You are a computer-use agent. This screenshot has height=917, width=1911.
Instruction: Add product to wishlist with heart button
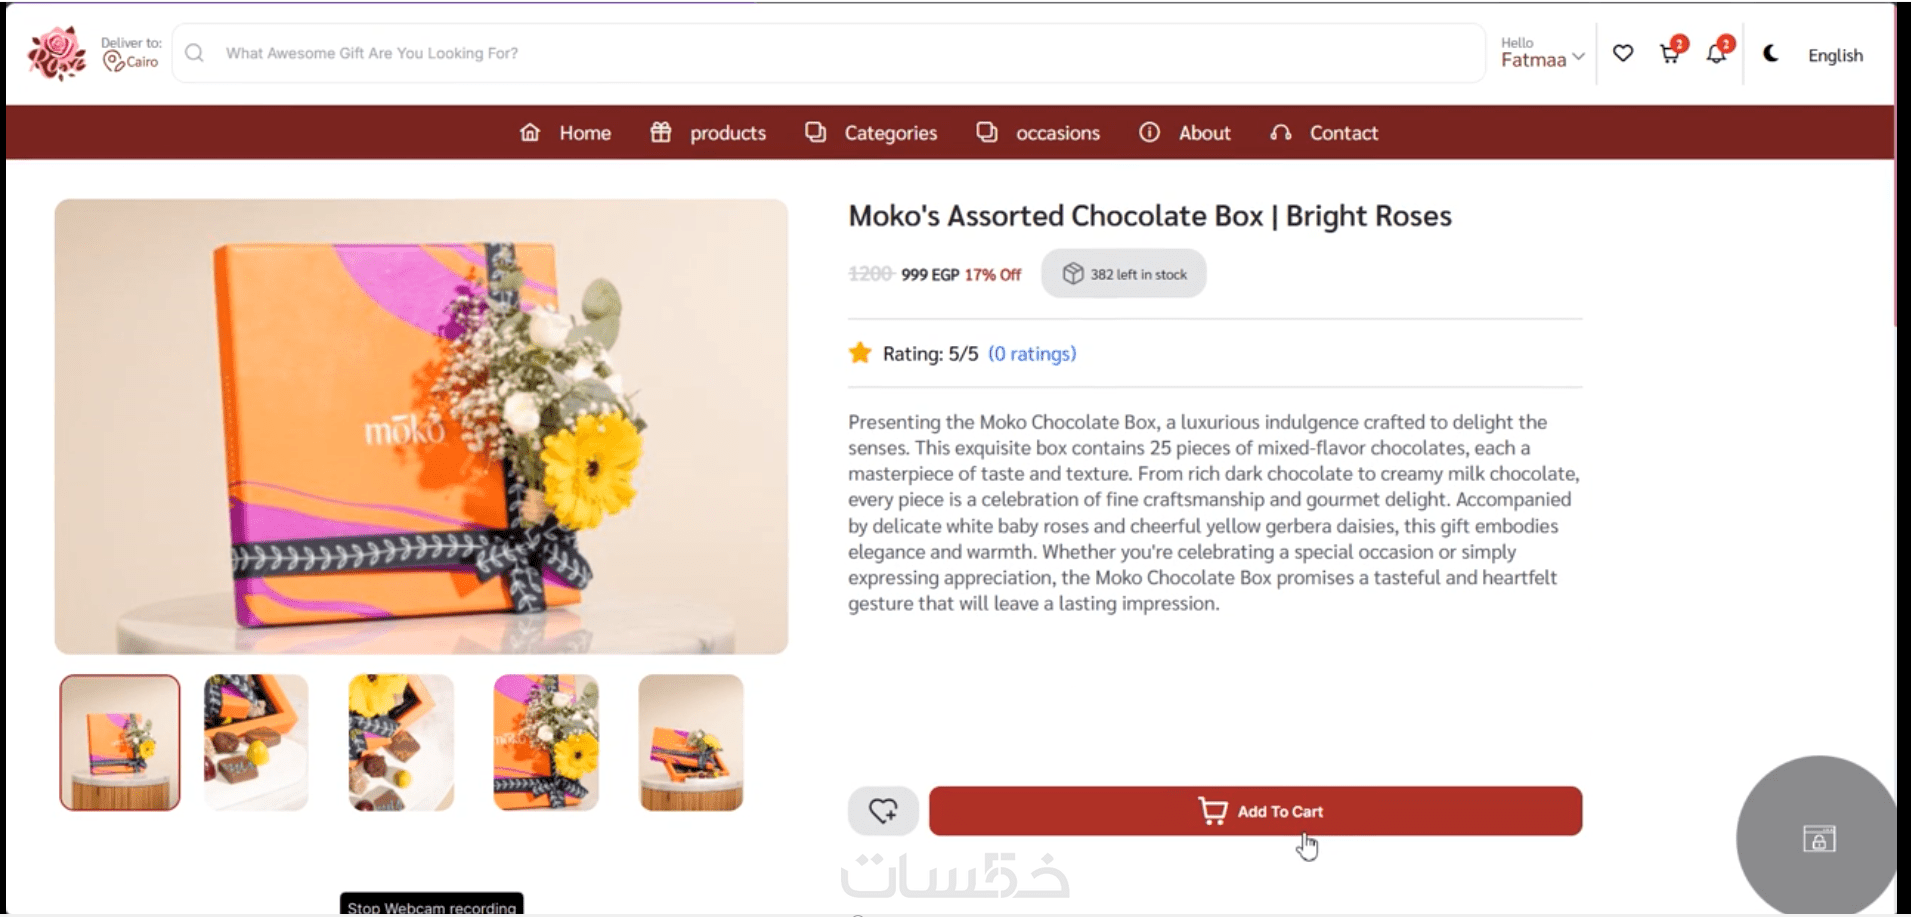(x=883, y=811)
